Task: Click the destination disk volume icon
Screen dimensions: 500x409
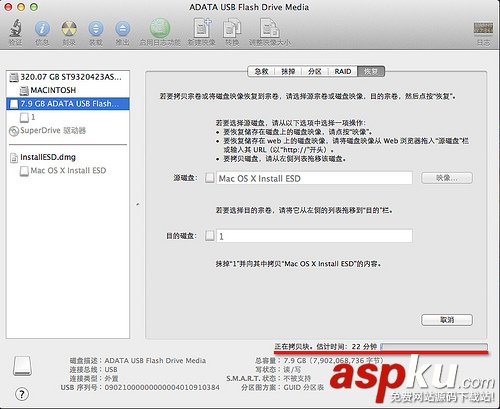Action: [210, 235]
